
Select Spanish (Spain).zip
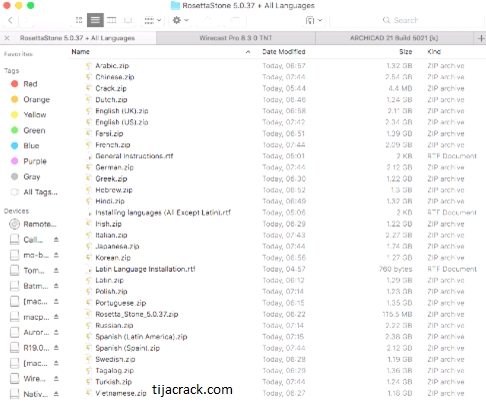tap(127, 348)
